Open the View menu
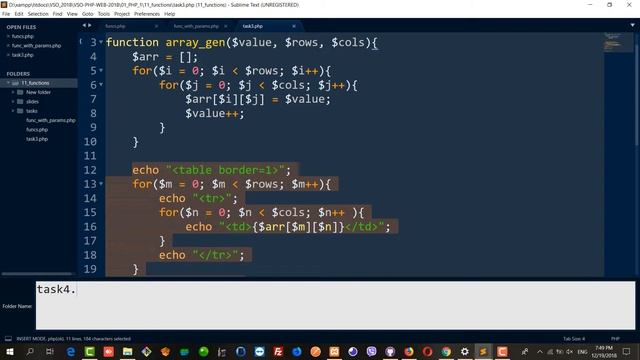 [x=72, y=14]
